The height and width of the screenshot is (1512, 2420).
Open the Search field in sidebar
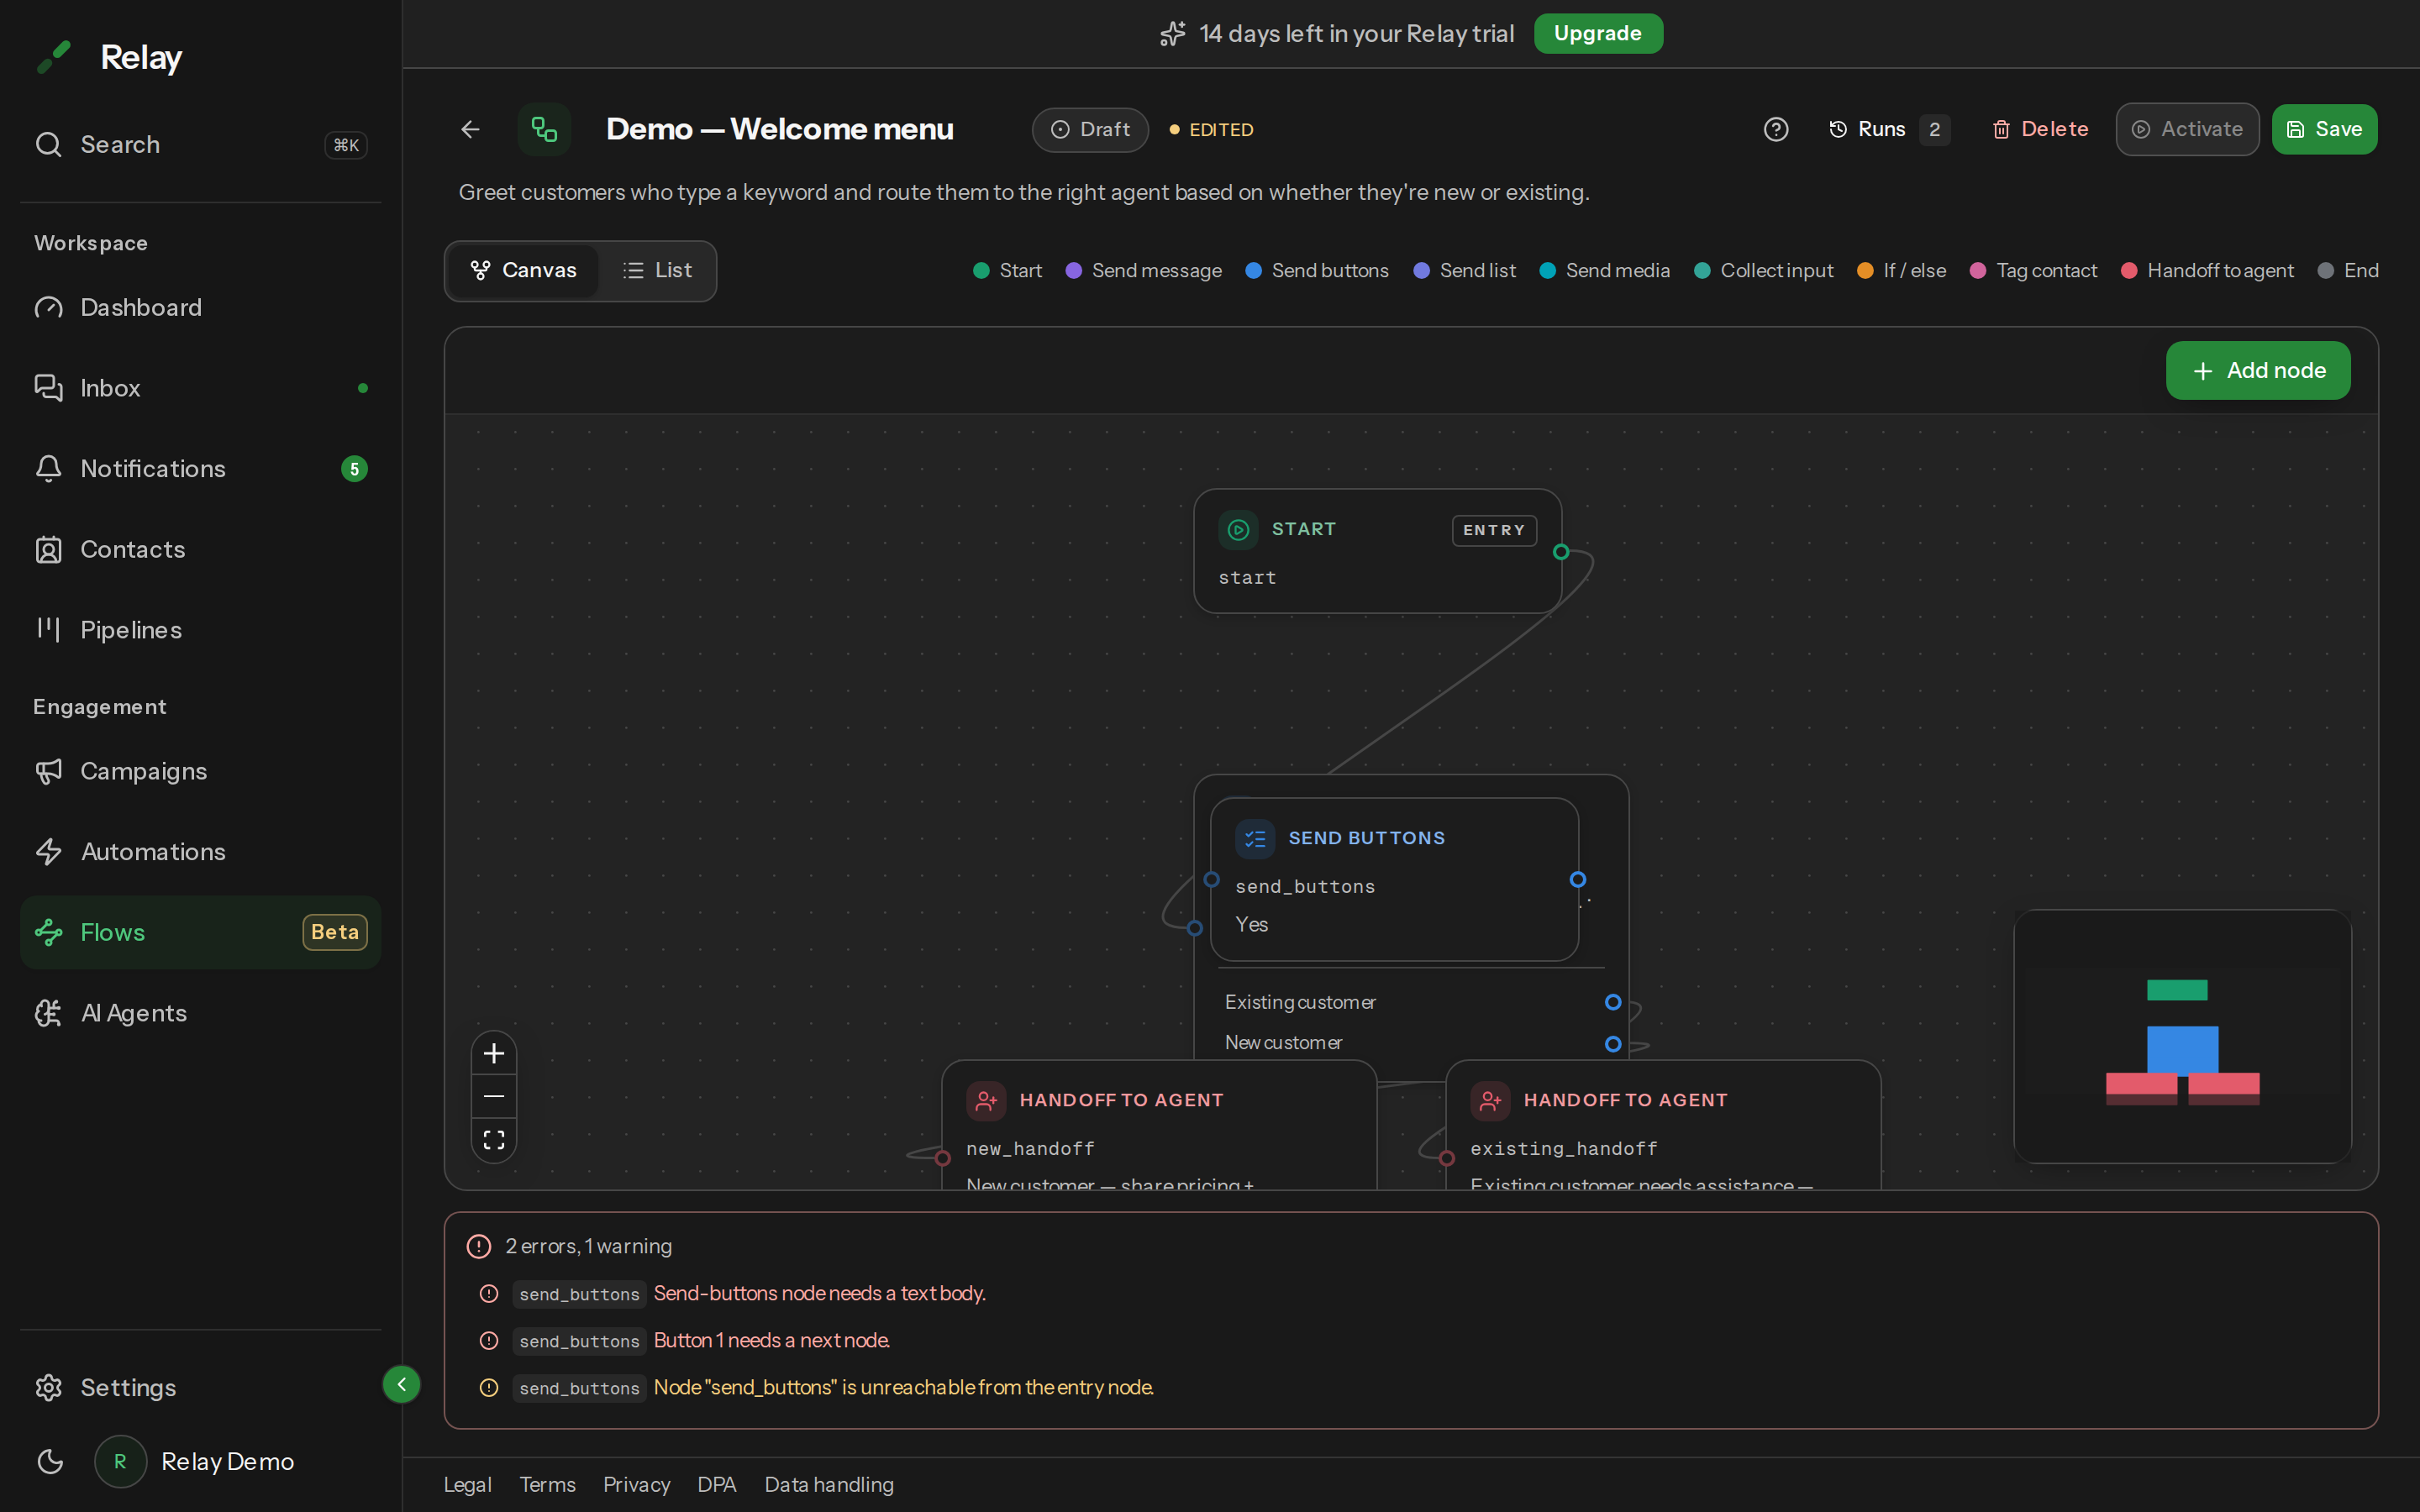(200, 144)
